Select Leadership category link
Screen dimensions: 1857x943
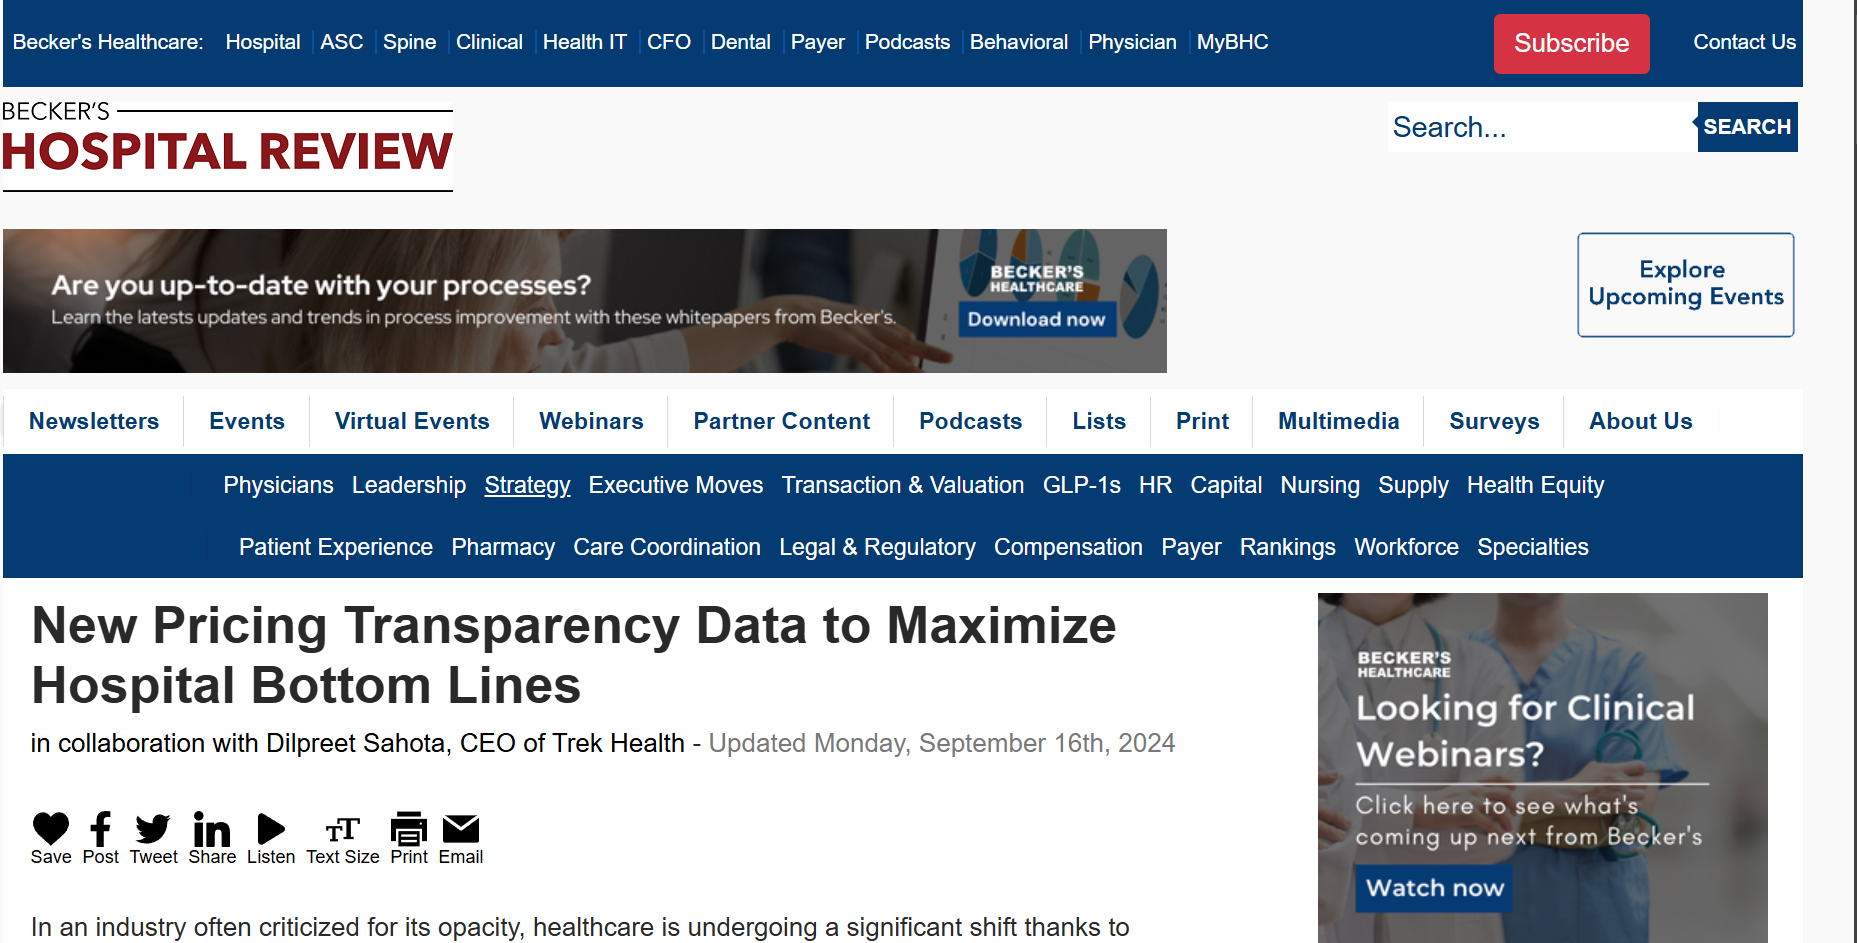tap(409, 485)
